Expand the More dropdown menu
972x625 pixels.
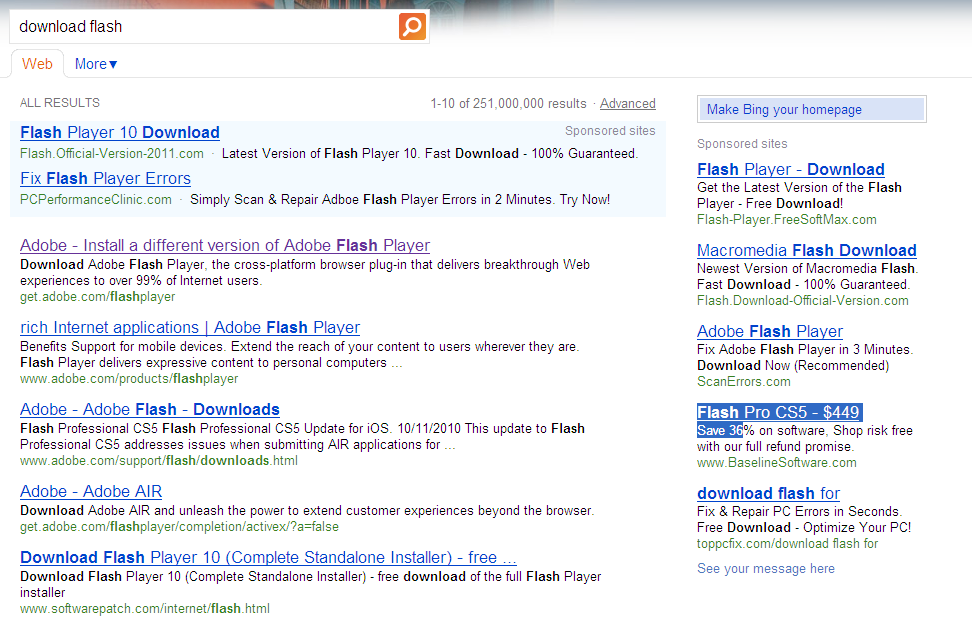coord(96,64)
